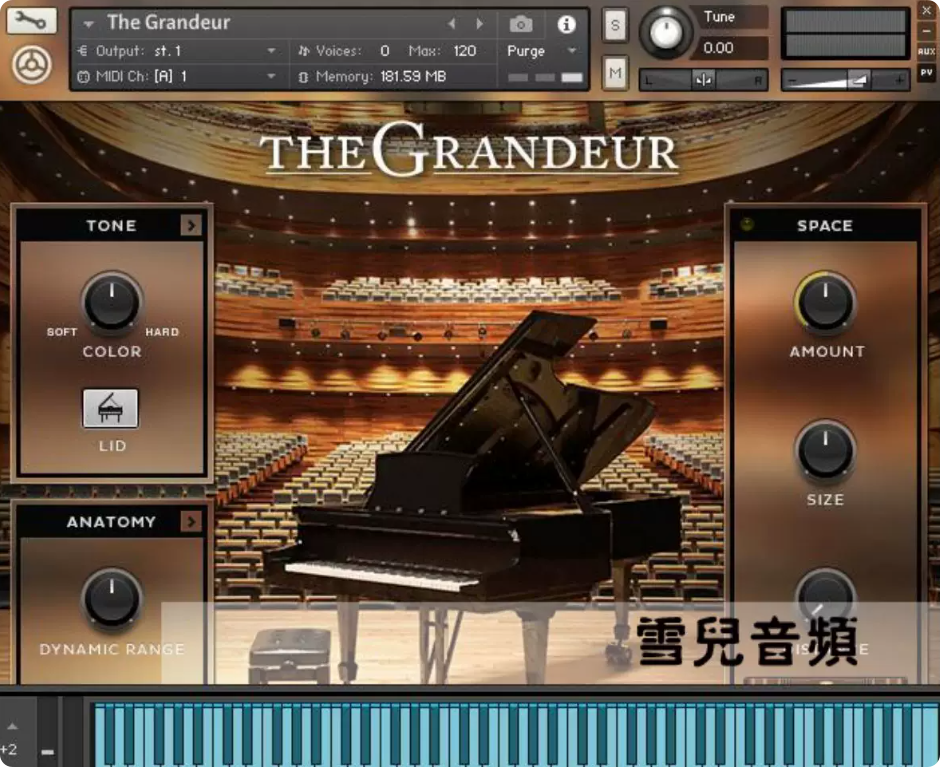
Task: Open the MIDI Ch dropdown
Action: [x=271, y=76]
